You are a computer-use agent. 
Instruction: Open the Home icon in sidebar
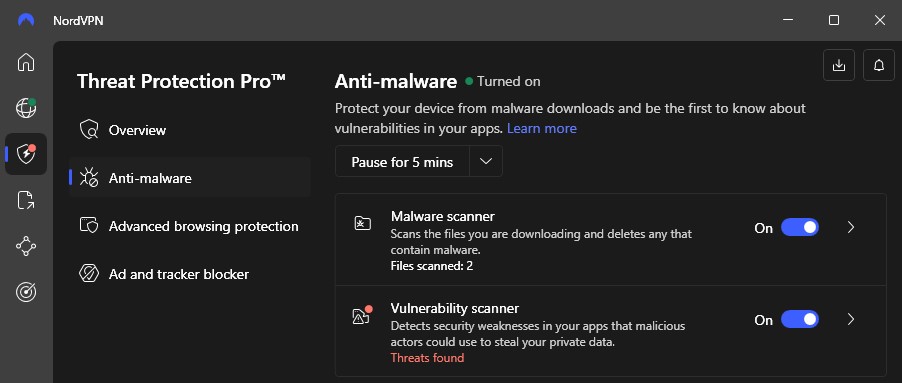26,62
